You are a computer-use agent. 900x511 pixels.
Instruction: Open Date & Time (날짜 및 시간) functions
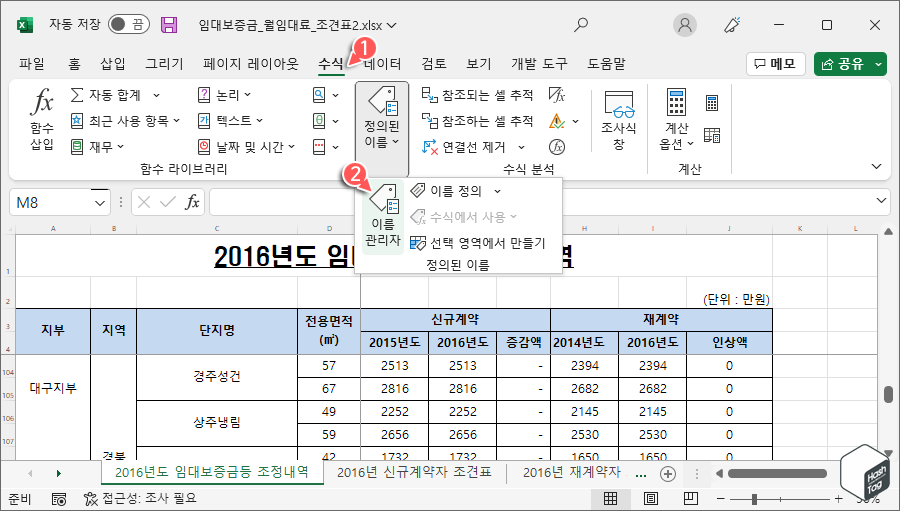(246, 146)
